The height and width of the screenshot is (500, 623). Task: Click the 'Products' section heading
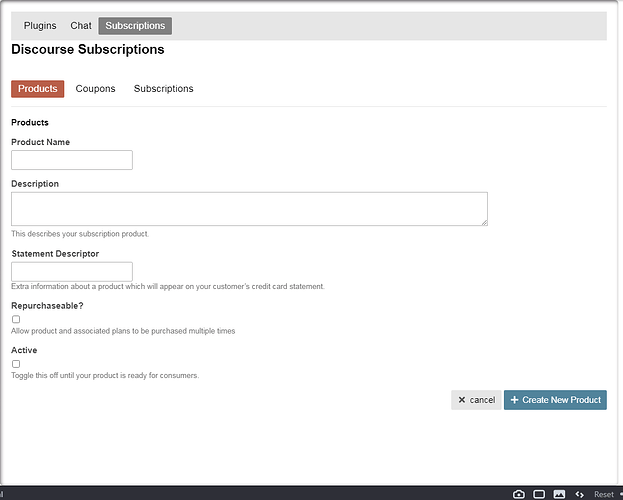tap(30, 122)
